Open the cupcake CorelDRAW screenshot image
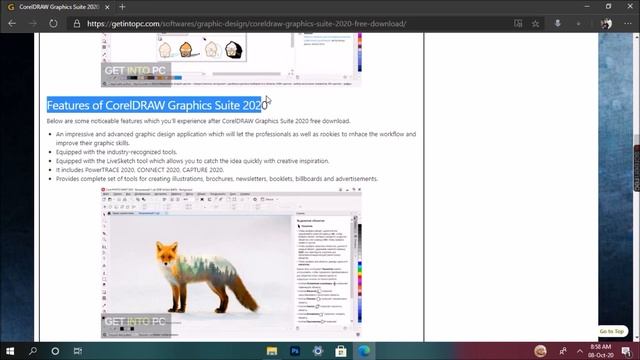The width and height of the screenshot is (640, 360). pos(231,60)
